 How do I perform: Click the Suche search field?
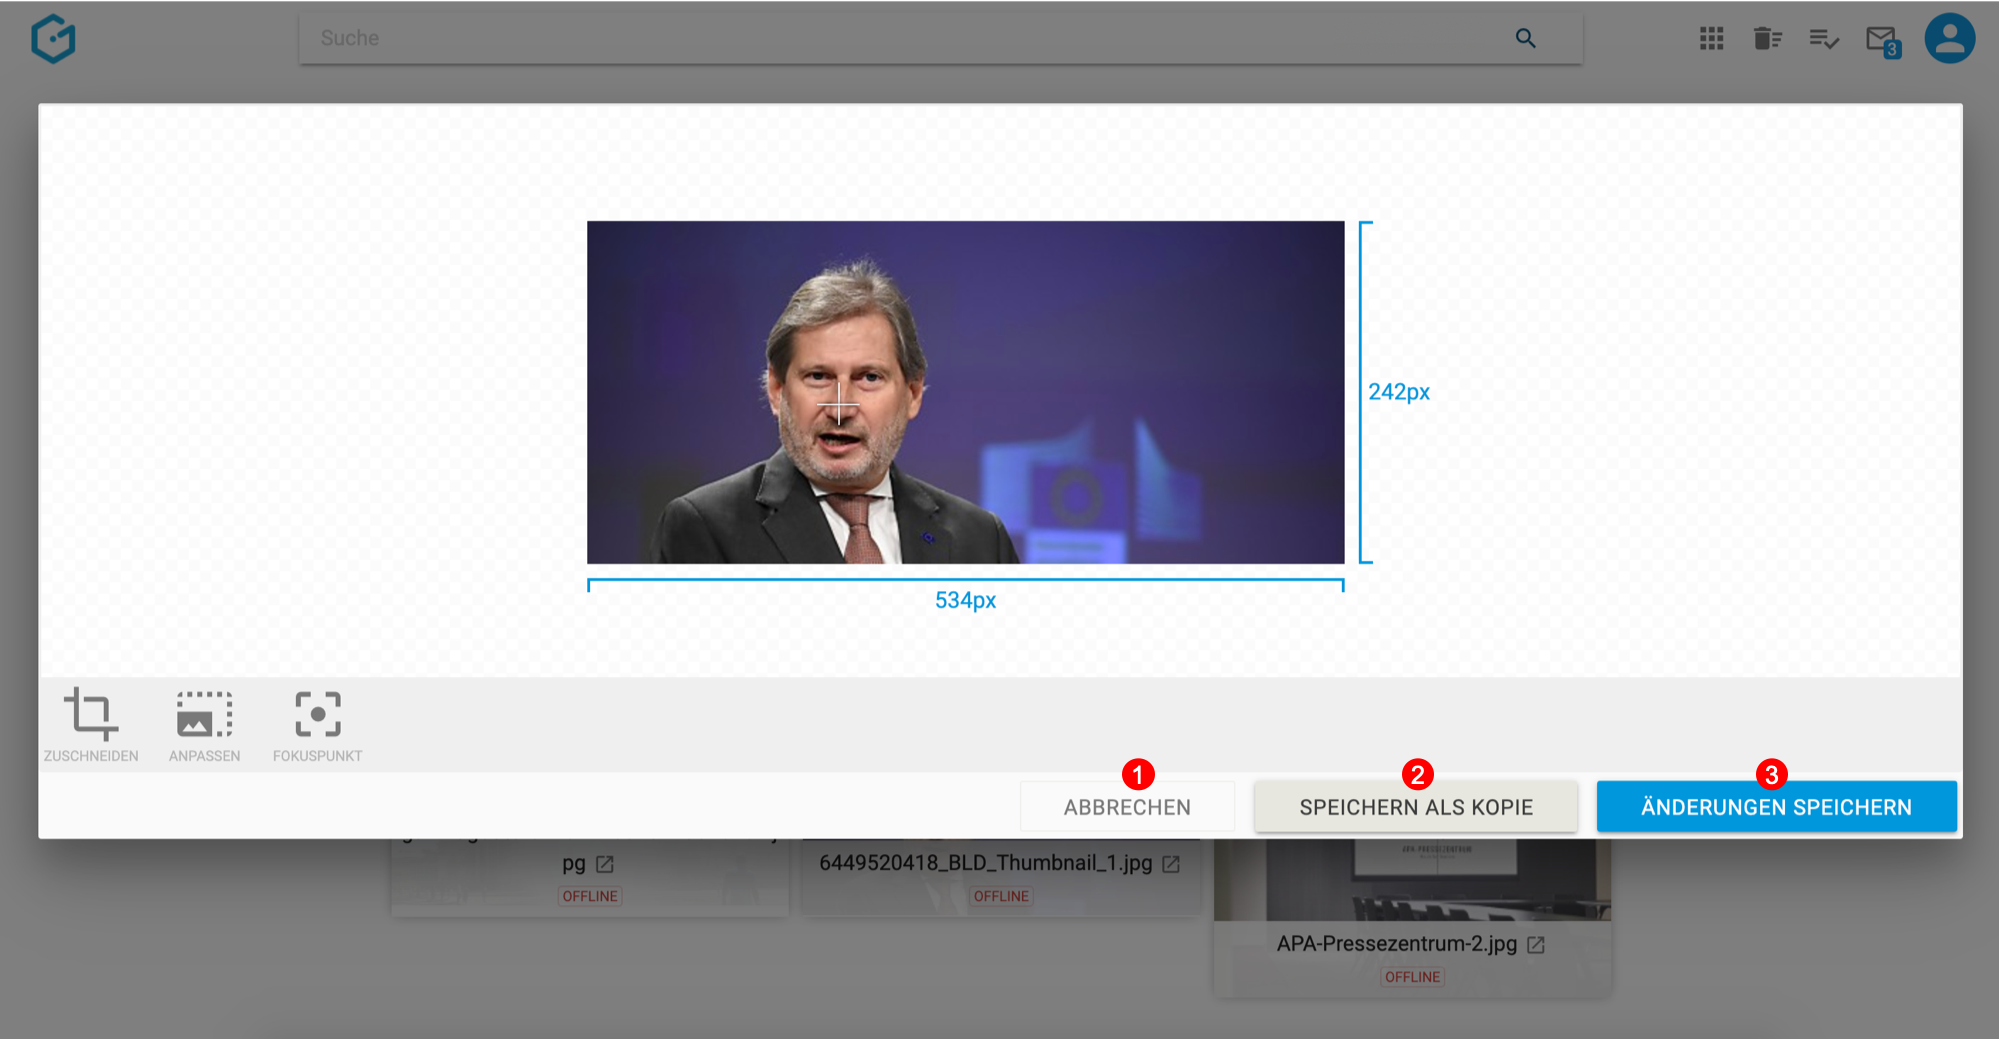(x=940, y=38)
